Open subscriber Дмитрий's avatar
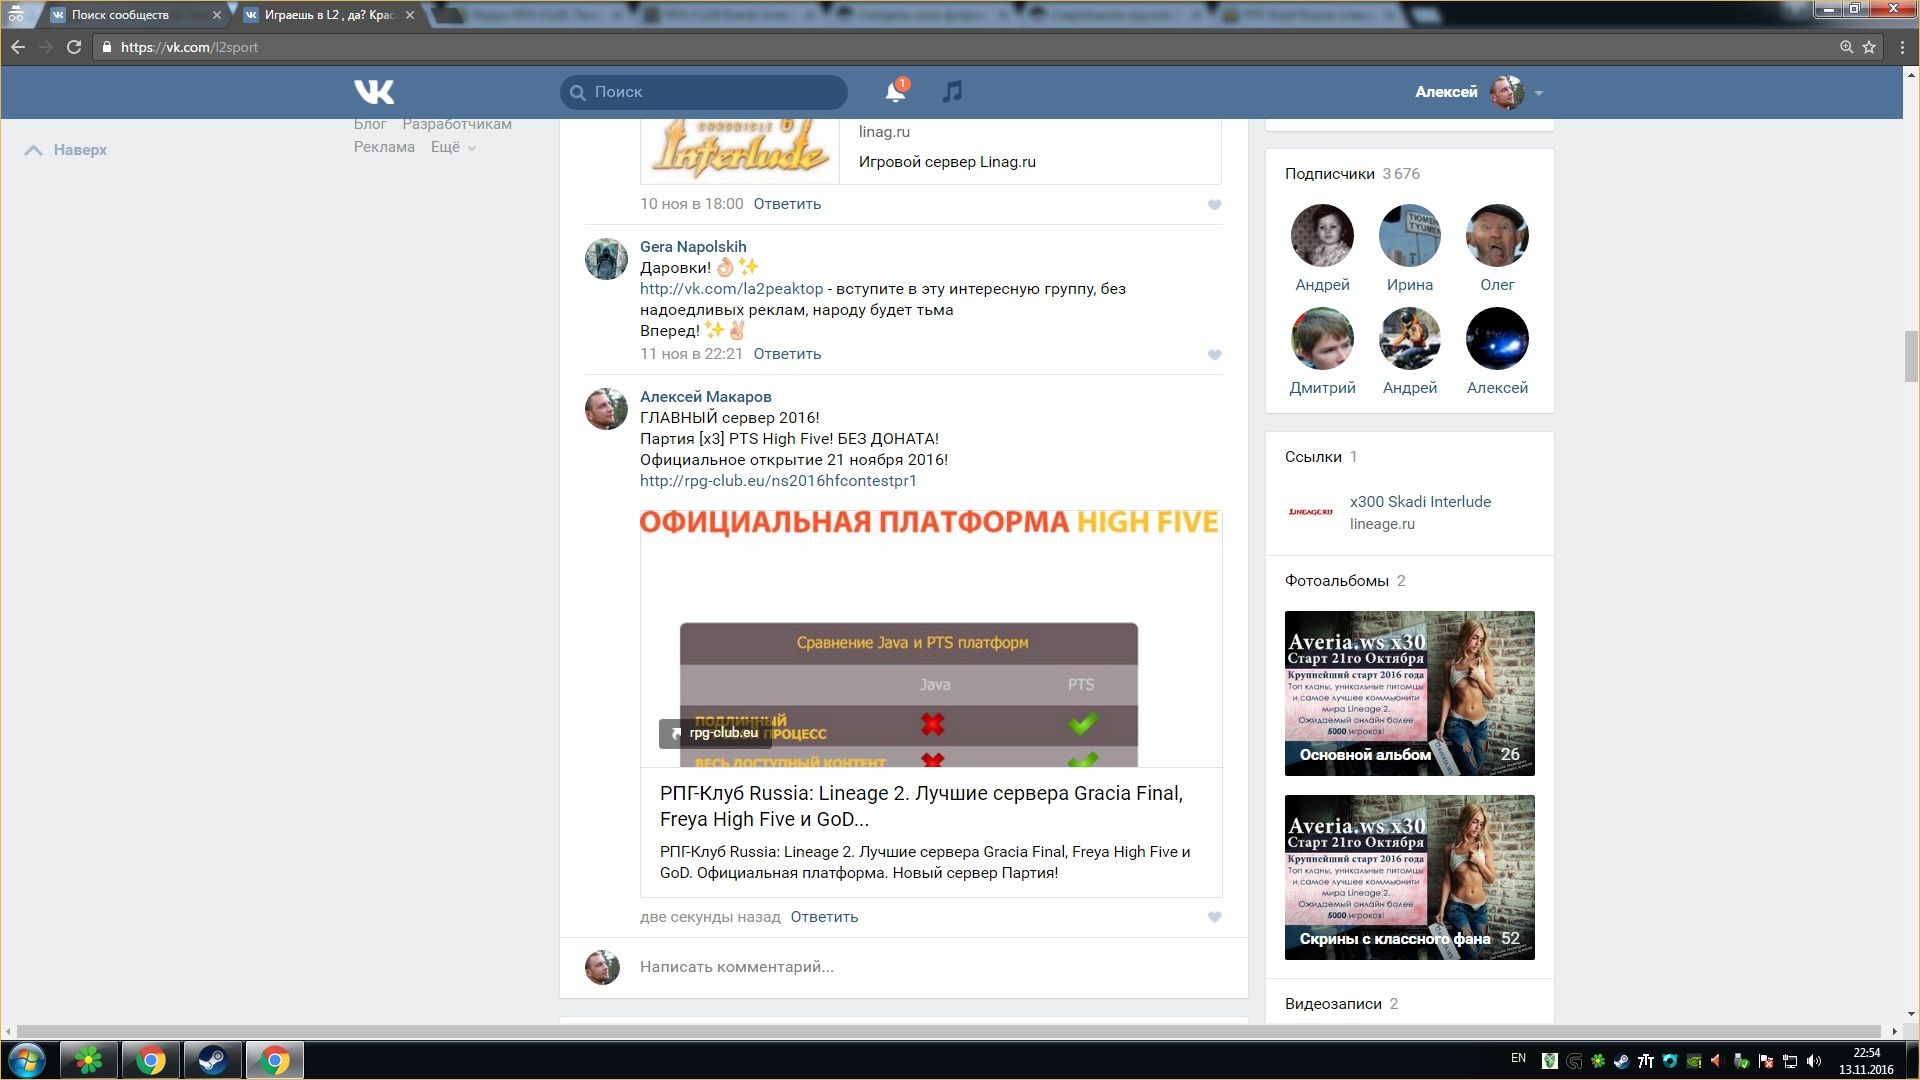 (1322, 339)
